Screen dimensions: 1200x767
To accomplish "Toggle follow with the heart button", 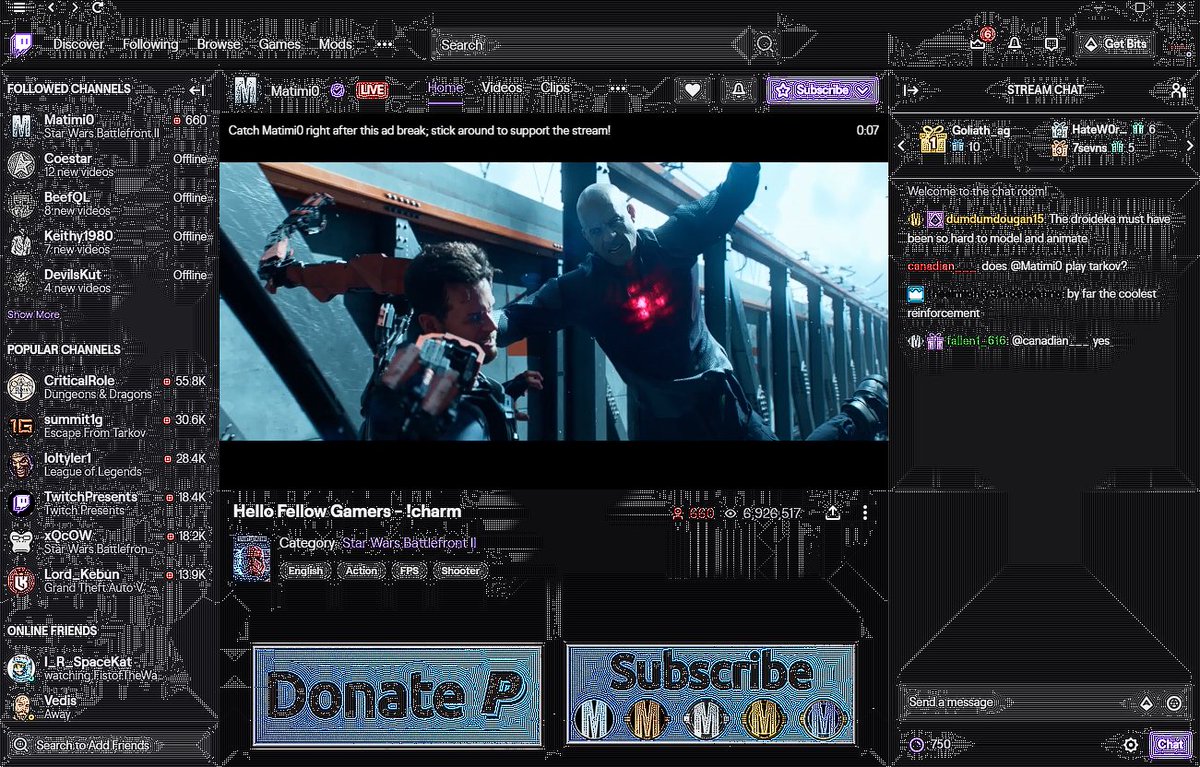I will click(x=693, y=90).
